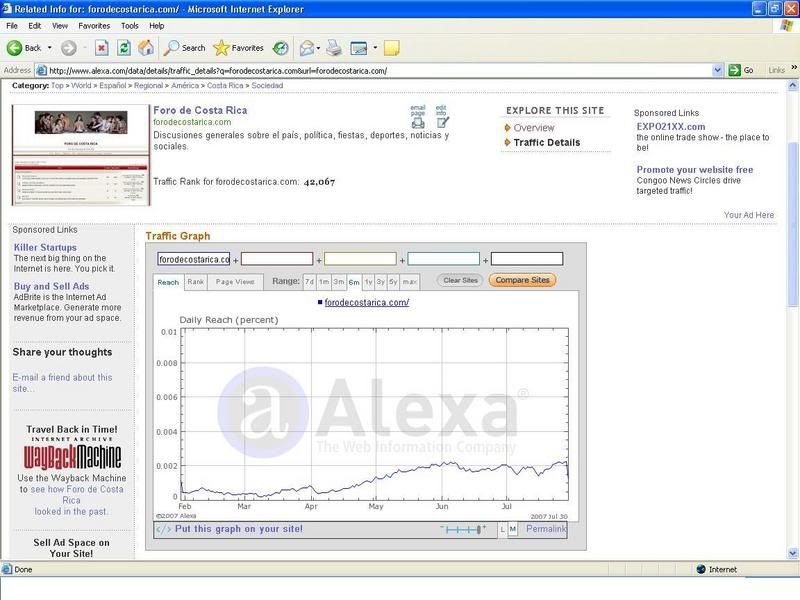
Task: Switch to the Reach tab
Action: pyautogui.click(x=168, y=282)
